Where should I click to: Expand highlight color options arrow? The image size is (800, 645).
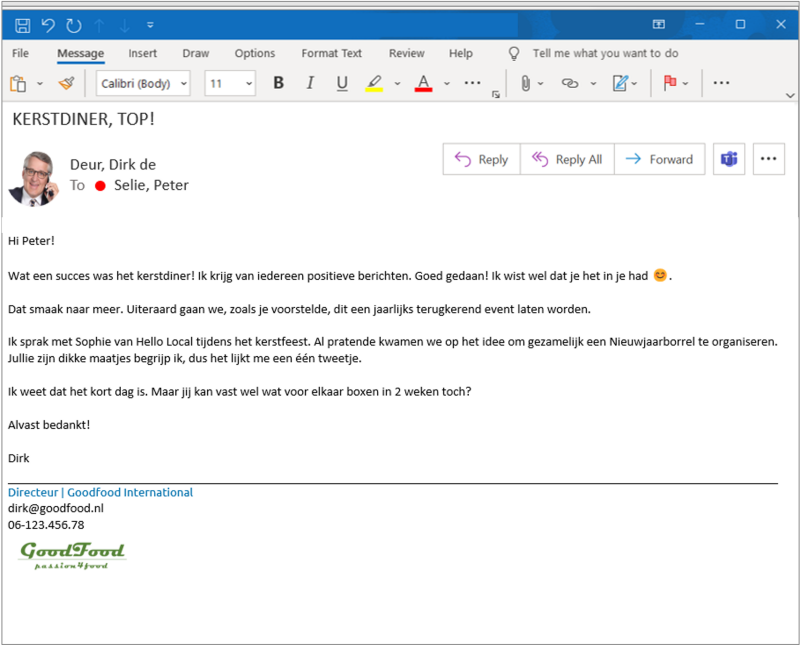(397, 83)
